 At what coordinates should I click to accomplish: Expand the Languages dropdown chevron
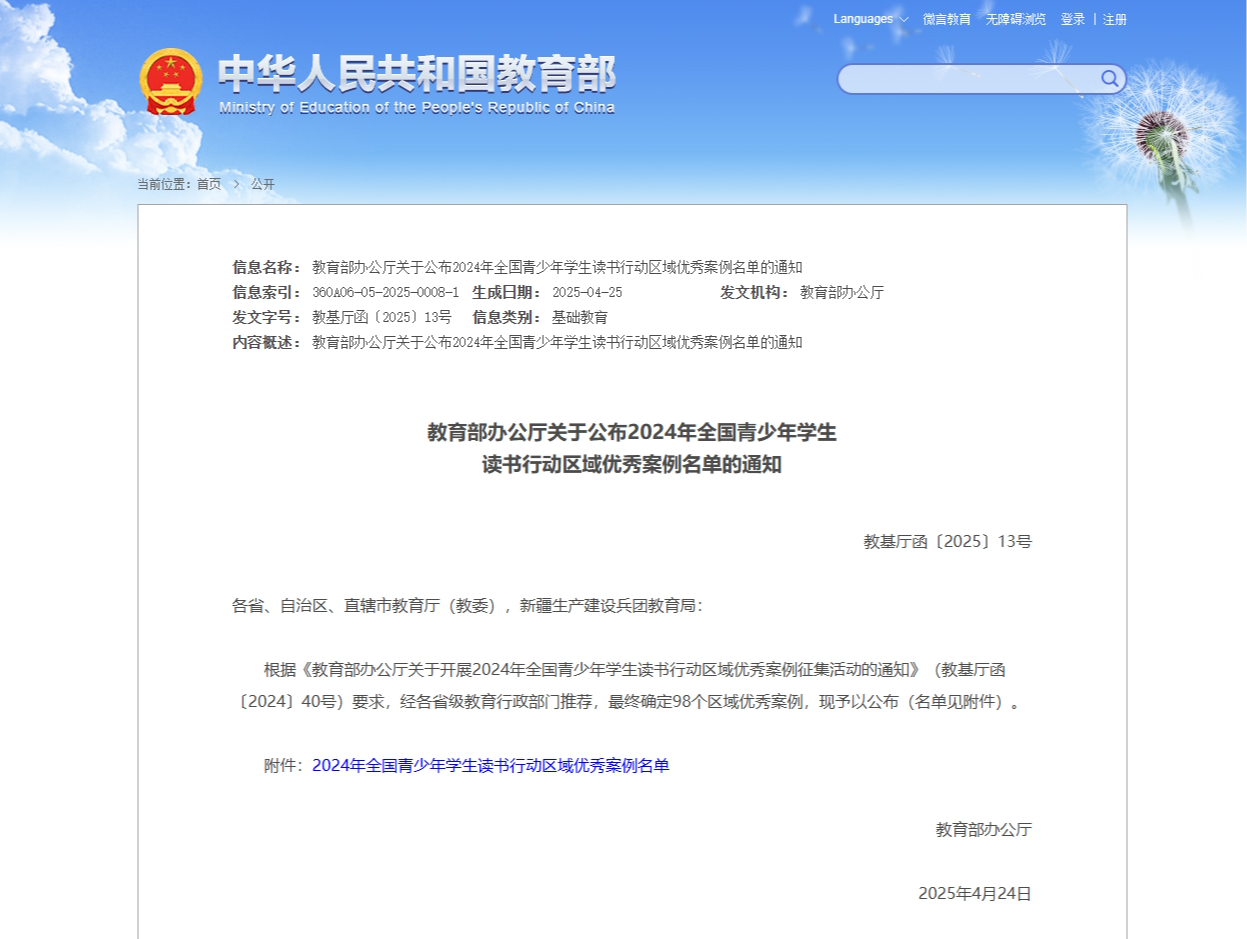[904, 19]
